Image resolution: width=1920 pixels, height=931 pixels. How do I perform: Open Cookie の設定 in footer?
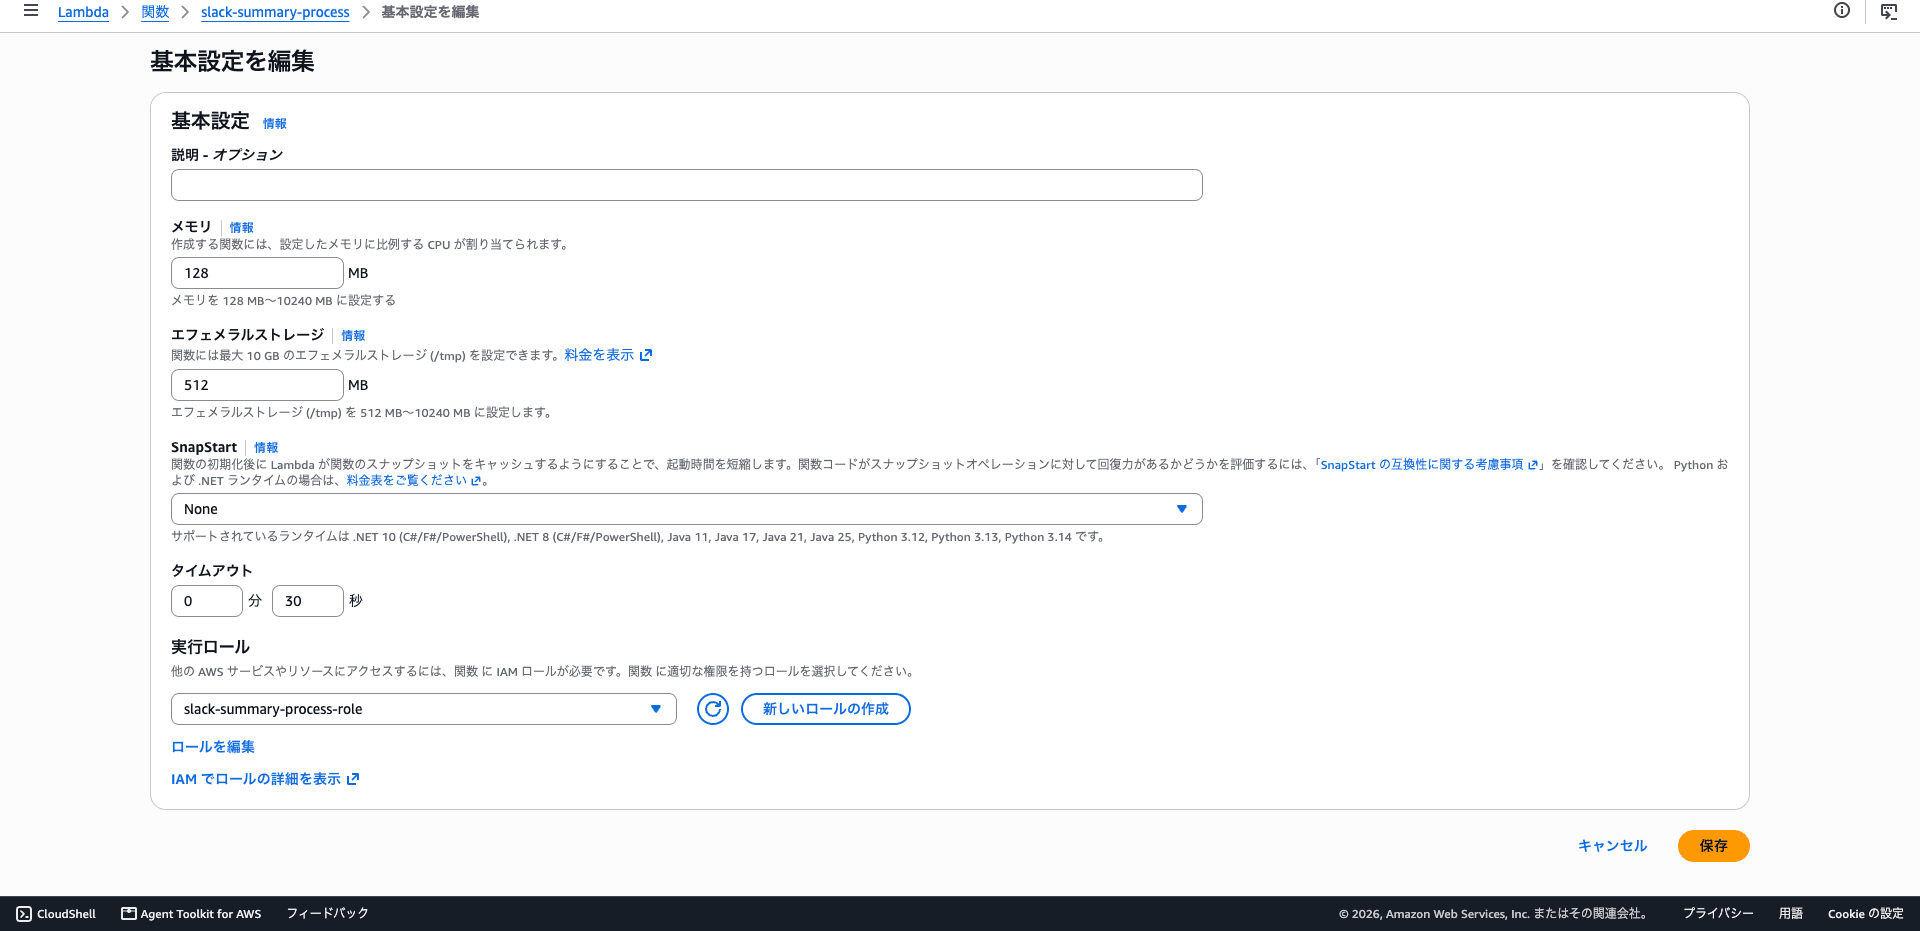[1866, 914]
